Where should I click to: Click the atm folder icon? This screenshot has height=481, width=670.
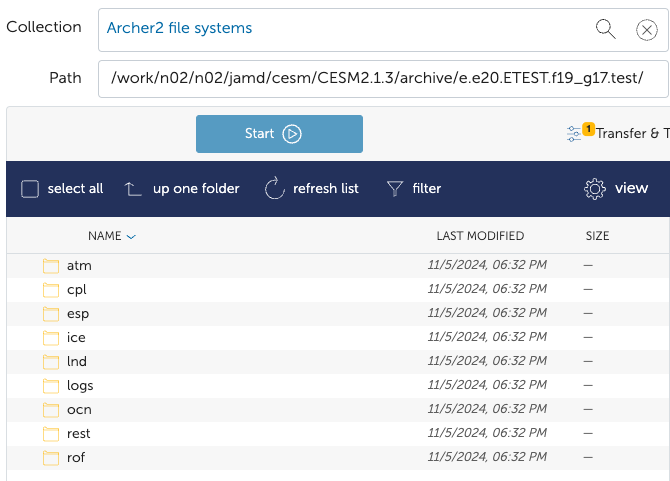click(51, 266)
